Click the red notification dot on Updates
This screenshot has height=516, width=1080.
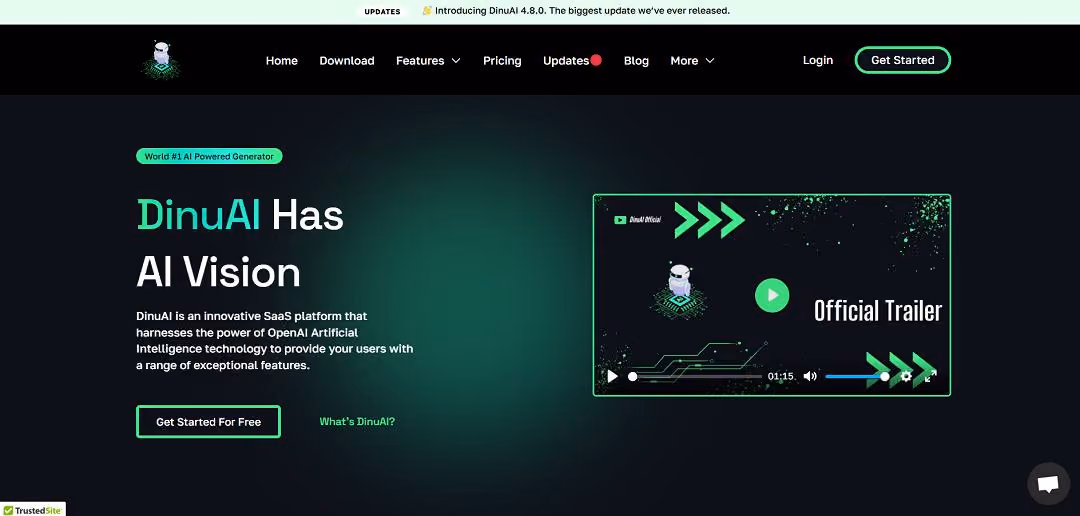click(x=596, y=60)
